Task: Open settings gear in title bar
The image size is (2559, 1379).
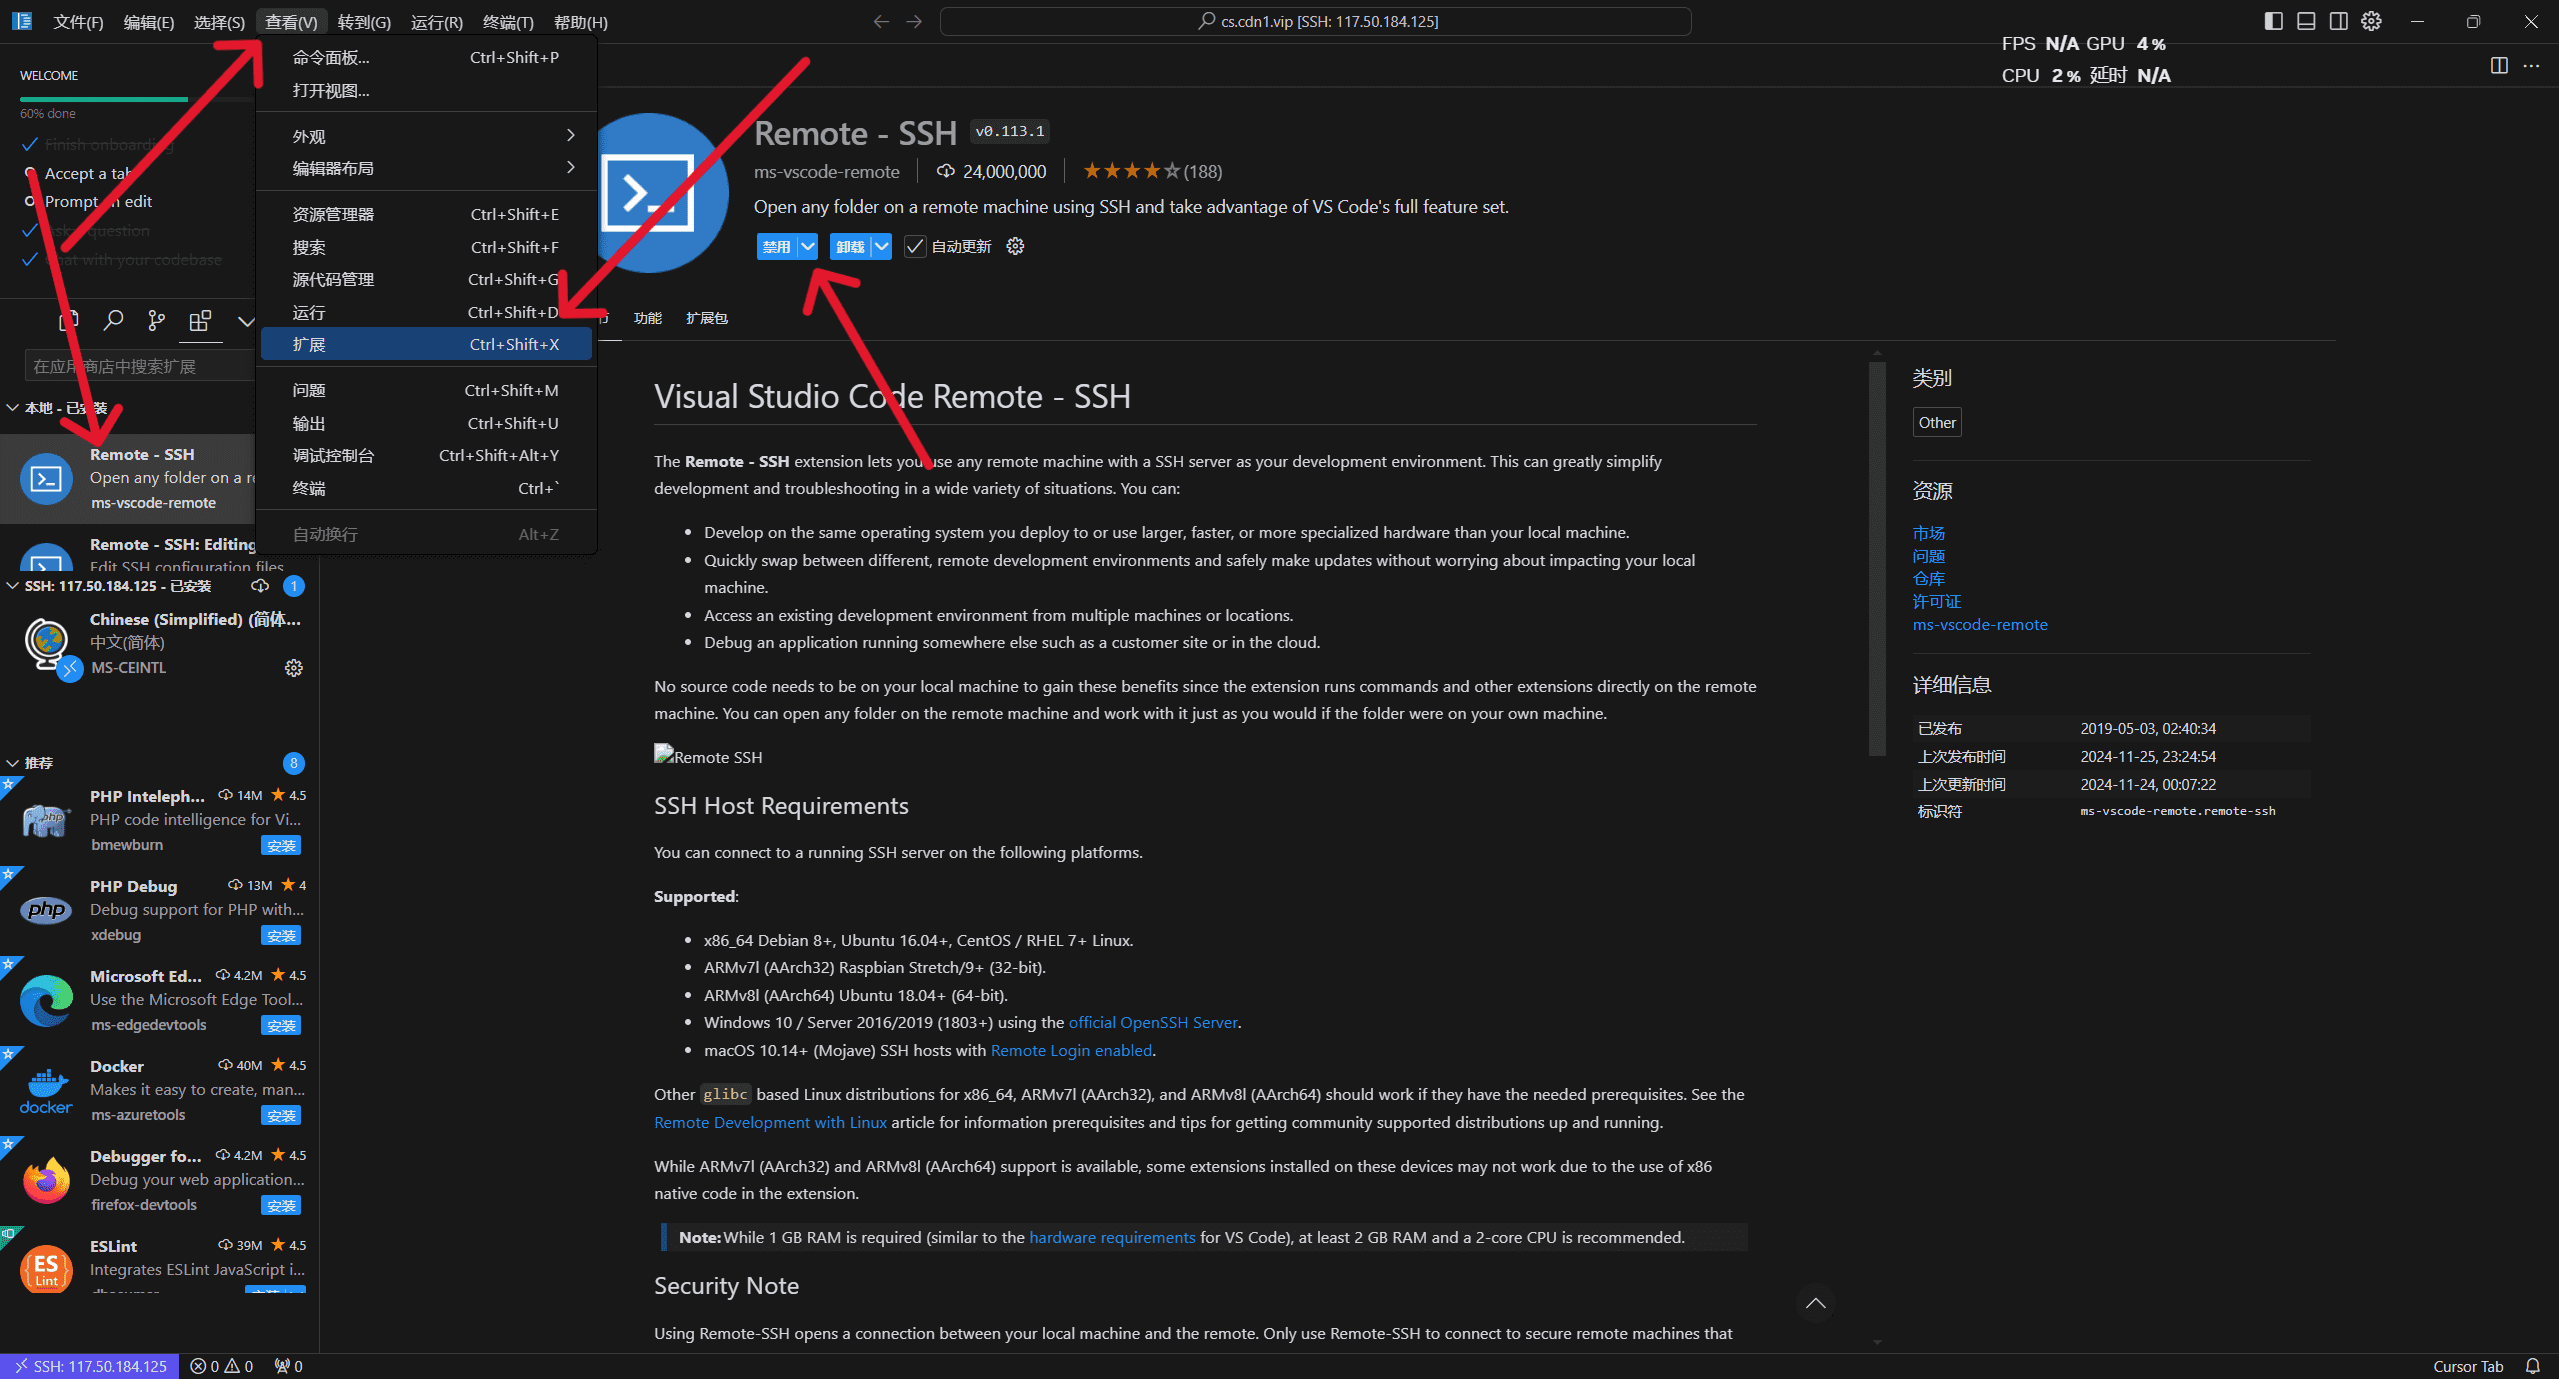Action: click(2371, 21)
